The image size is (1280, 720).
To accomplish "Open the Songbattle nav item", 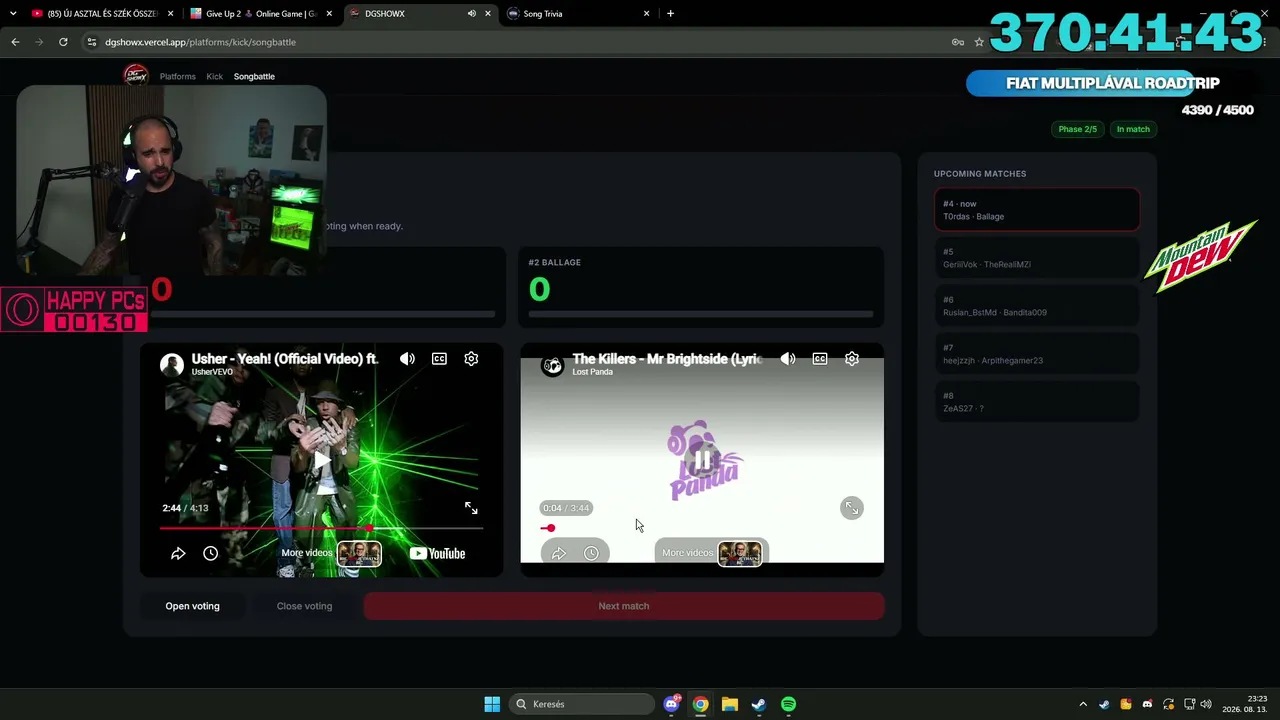I will 254,76.
